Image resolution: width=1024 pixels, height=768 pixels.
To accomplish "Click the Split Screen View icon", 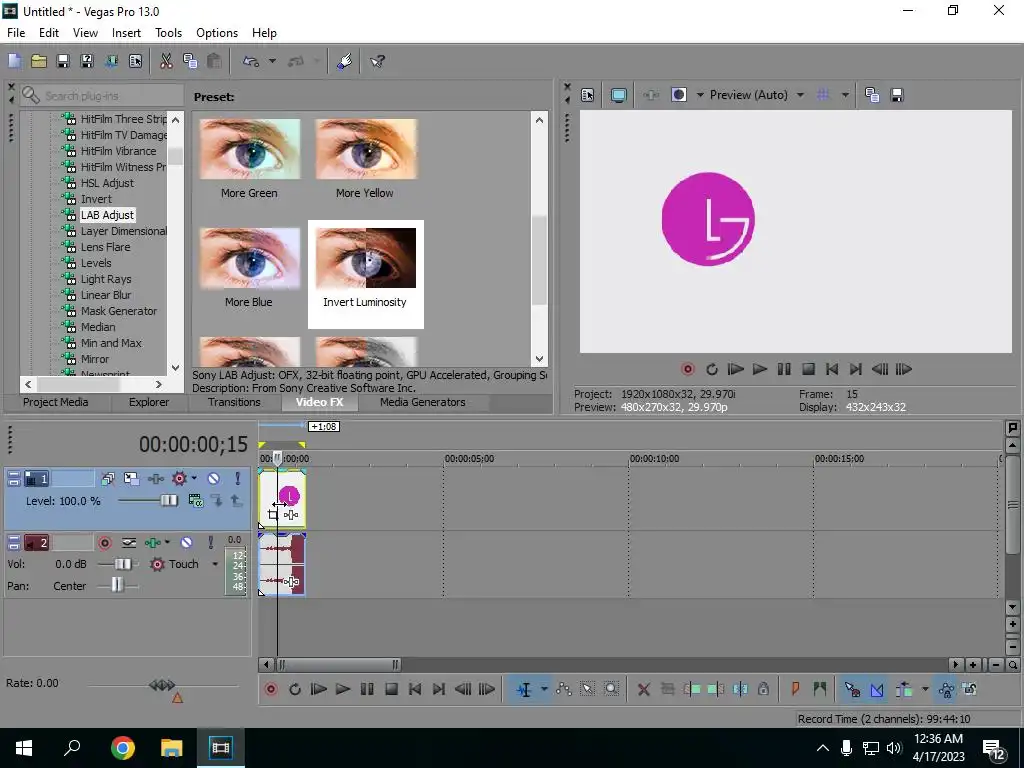I will tap(679, 95).
